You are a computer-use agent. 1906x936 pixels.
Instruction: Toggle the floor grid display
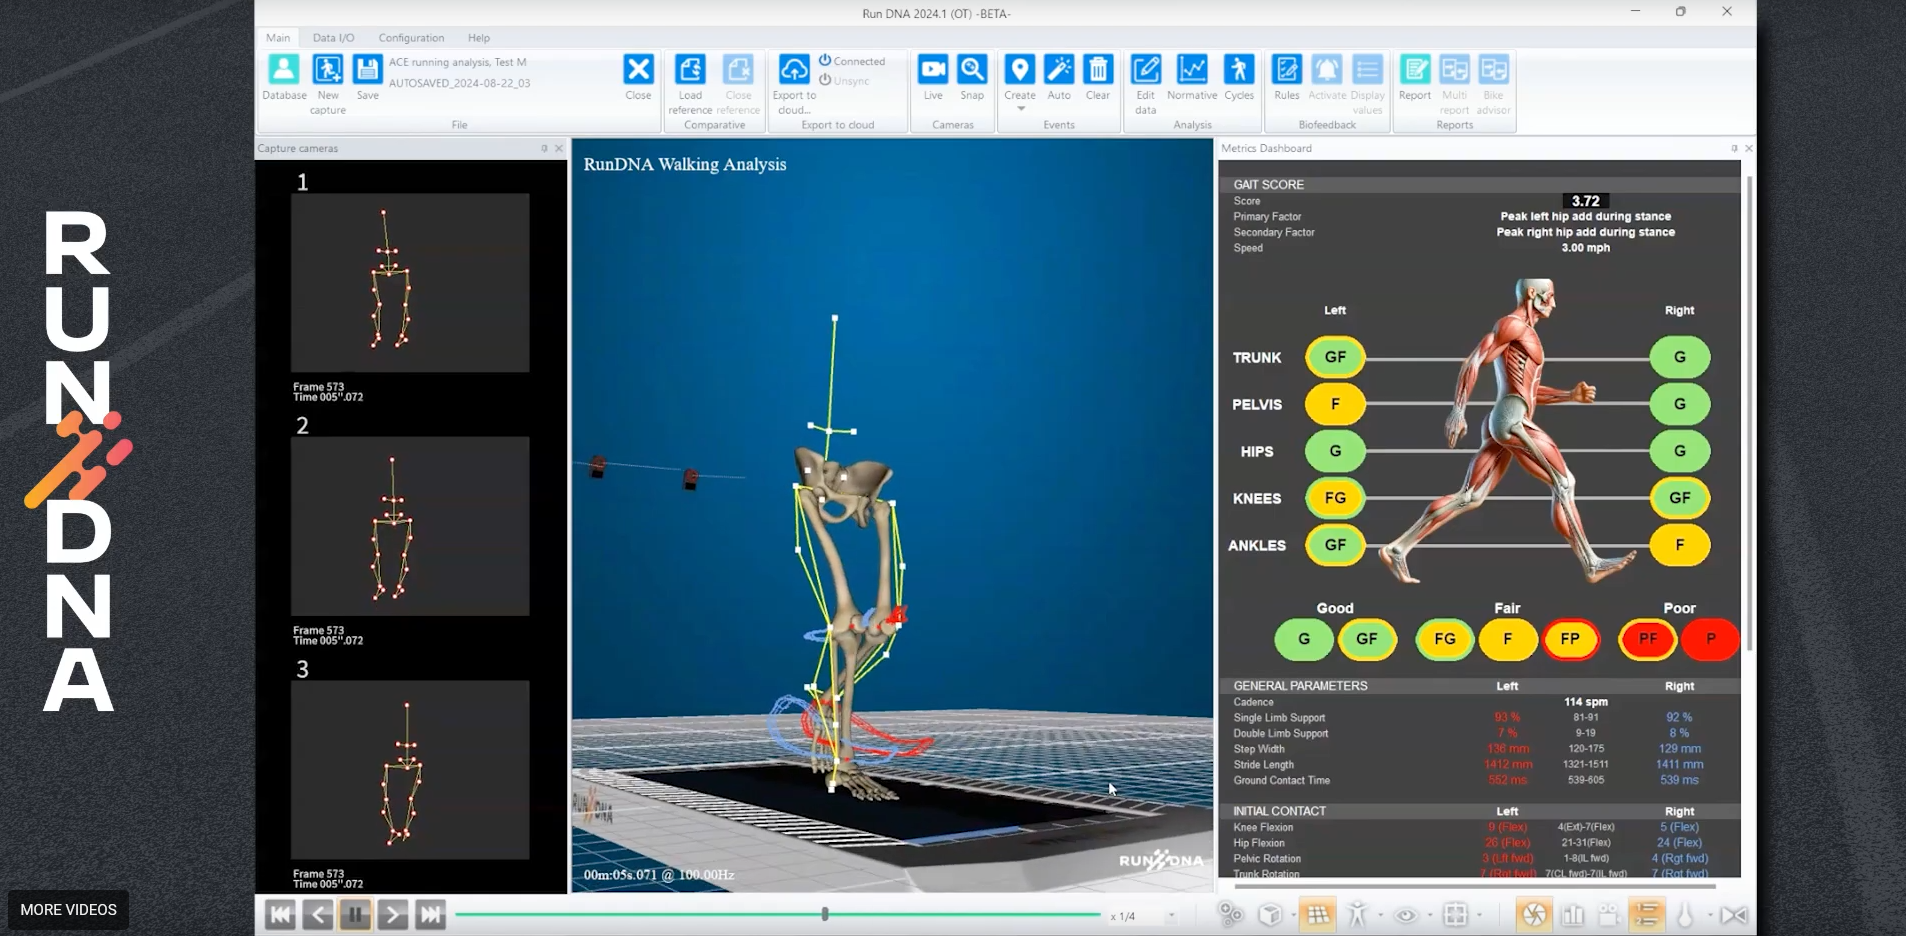coord(1318,914)
